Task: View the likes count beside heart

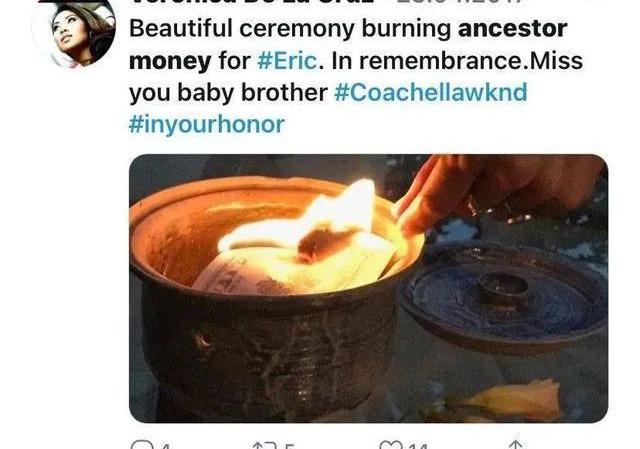Action: click(418, 446)
